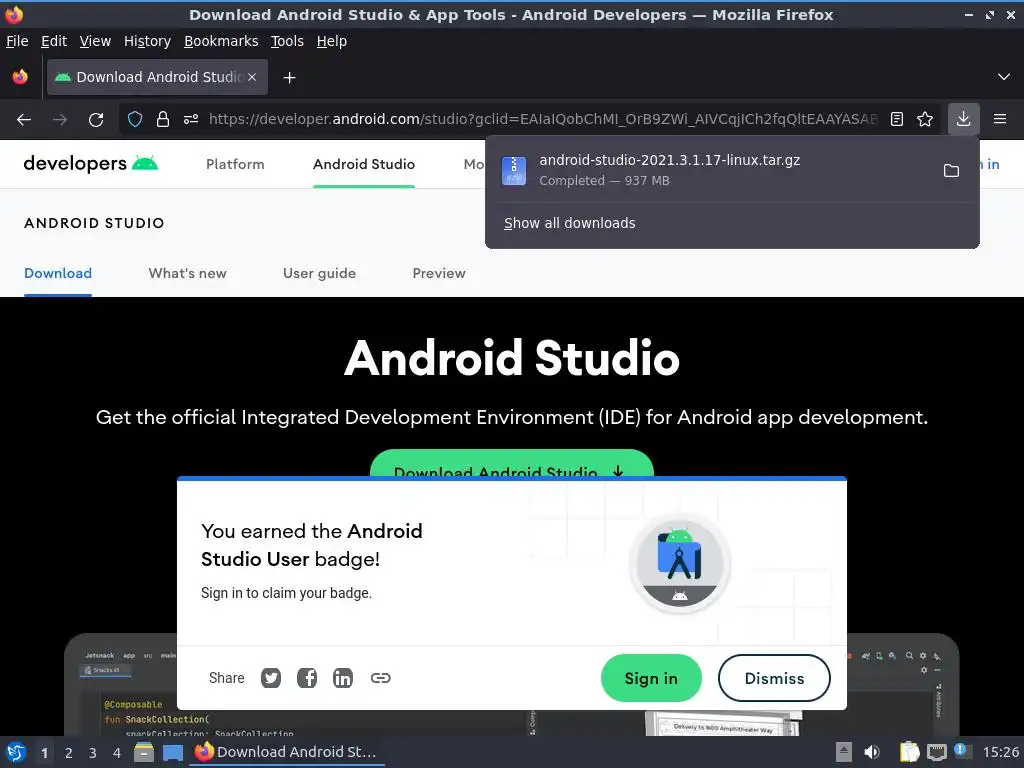
Task: Open the View menu
Action: tap(95, 41)
